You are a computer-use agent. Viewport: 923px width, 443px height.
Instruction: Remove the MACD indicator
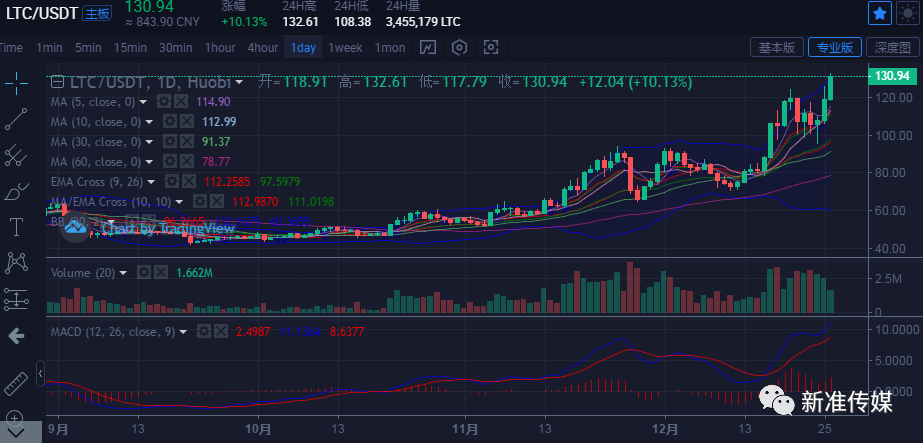(221, 332)
